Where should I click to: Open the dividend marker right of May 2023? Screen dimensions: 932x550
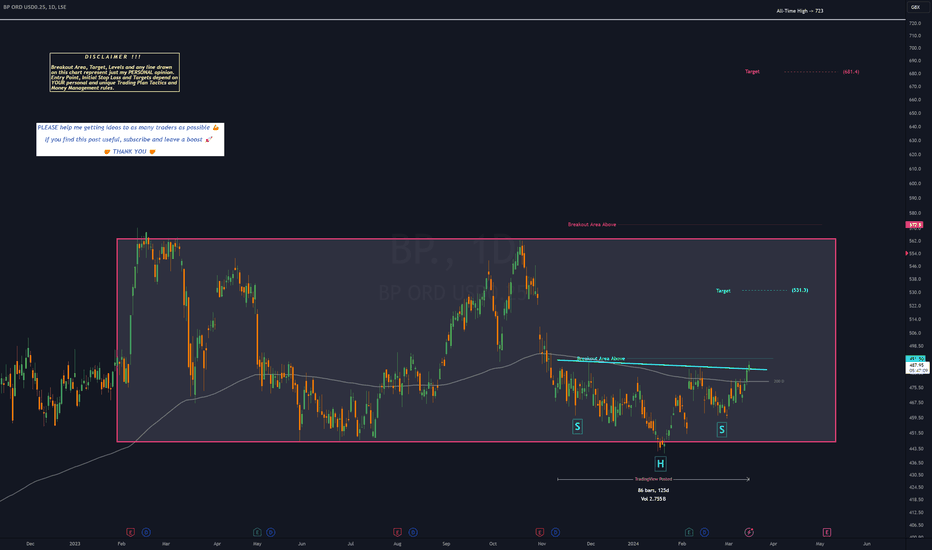coord(270,532)
